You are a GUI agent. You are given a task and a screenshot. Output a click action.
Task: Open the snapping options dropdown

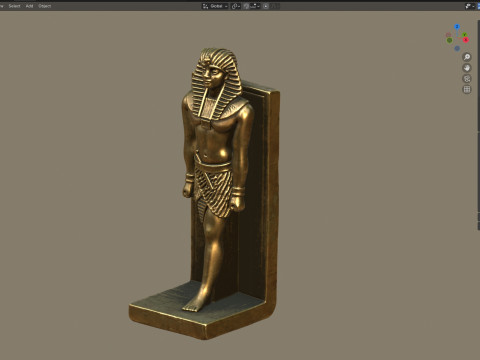point(255,6)
